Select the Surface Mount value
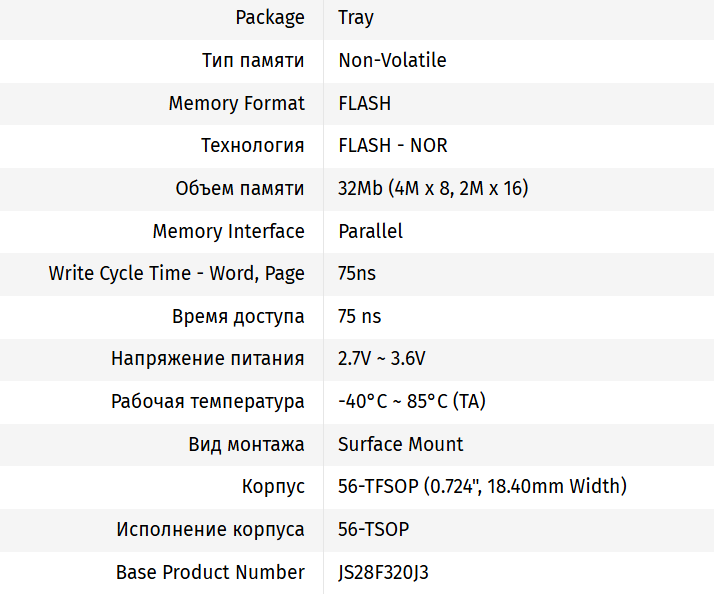This screenshot has height=594, width=714. tap(400, 444)
